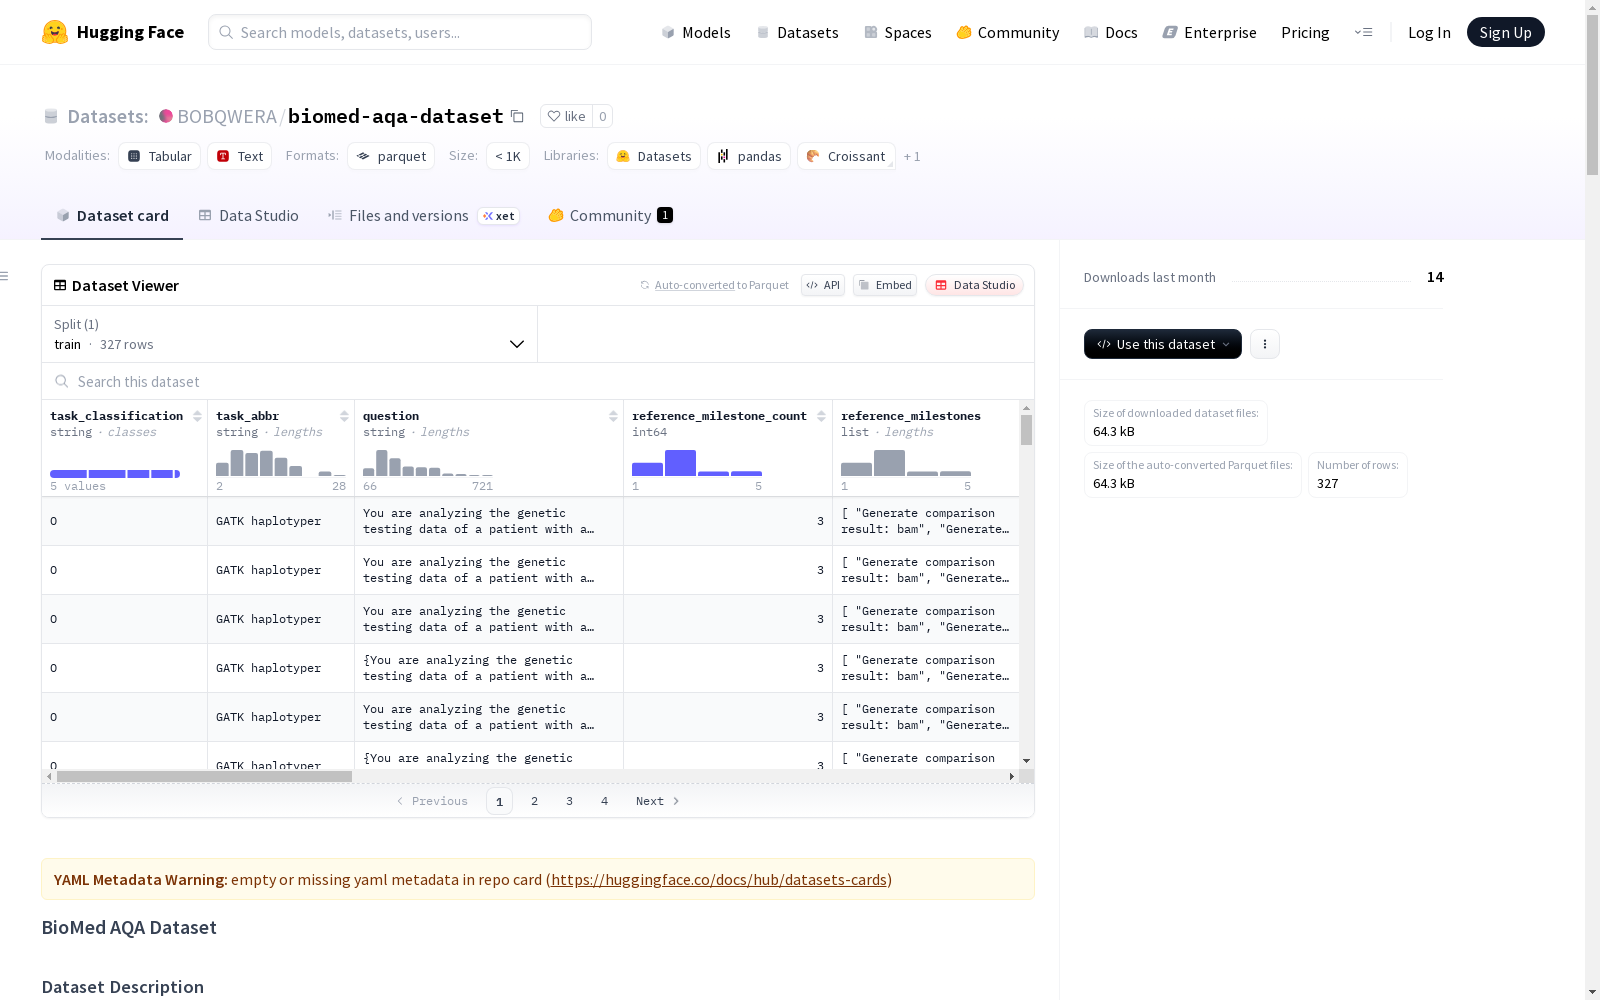Click the BOBQWERA avatar icon
The image size is (1600, 1000).
pyautogui.click(x=166, y=116)
